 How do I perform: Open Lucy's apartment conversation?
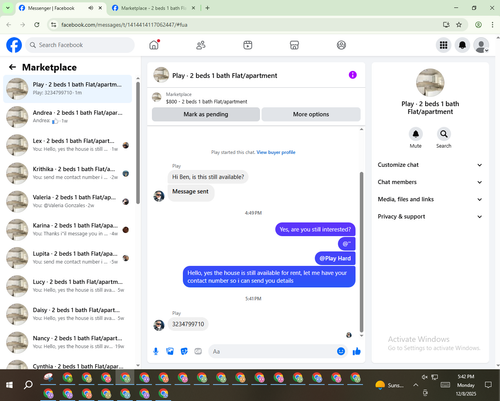coord(68,286)
